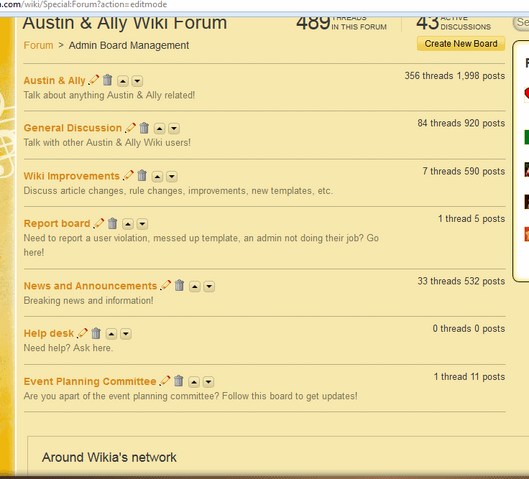Trash the Event Planning Committee board
The width and height of the screenshot is (529, 479).
(x=179, y=381)
